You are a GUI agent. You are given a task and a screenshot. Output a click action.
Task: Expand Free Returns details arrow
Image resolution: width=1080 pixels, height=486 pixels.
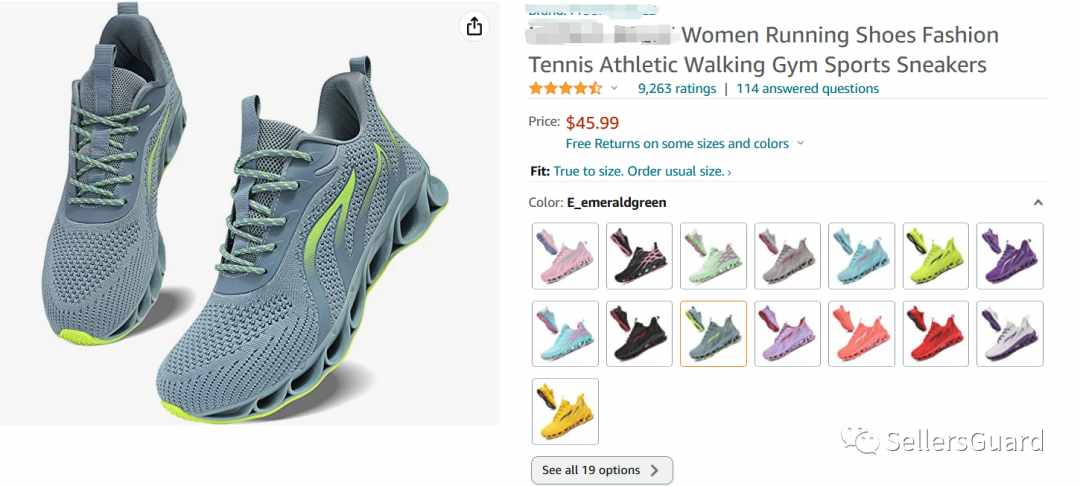pyautogui.click(x=800, y=144)
